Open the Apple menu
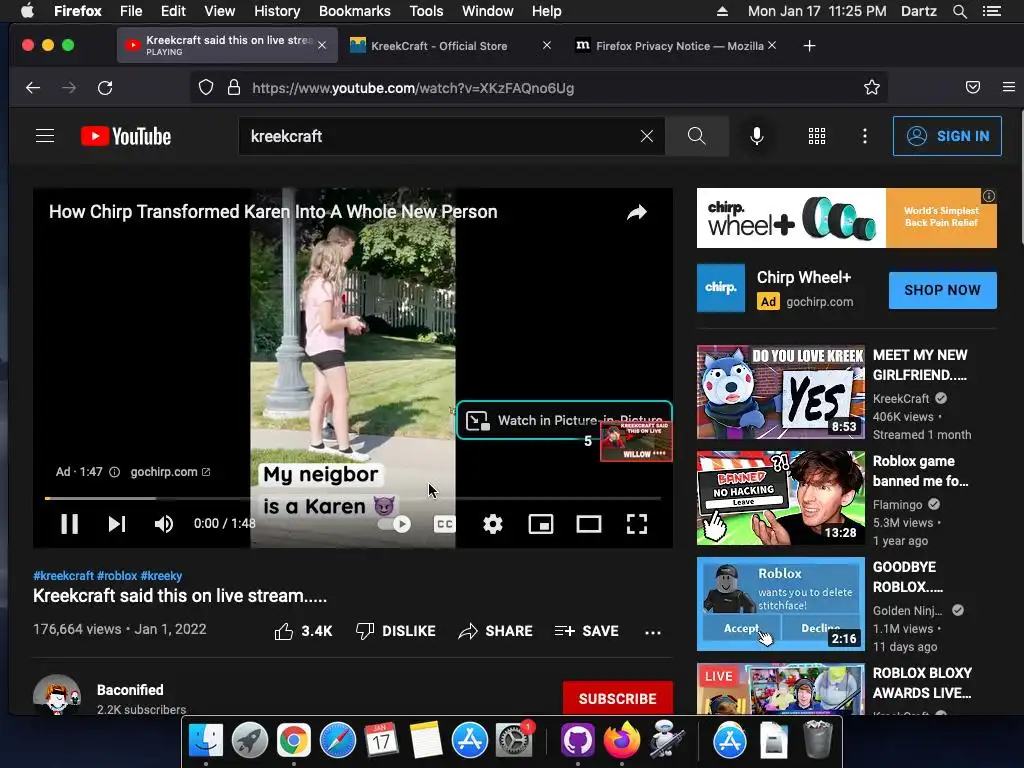This screenshot has height=768, width=1024. 27,11
